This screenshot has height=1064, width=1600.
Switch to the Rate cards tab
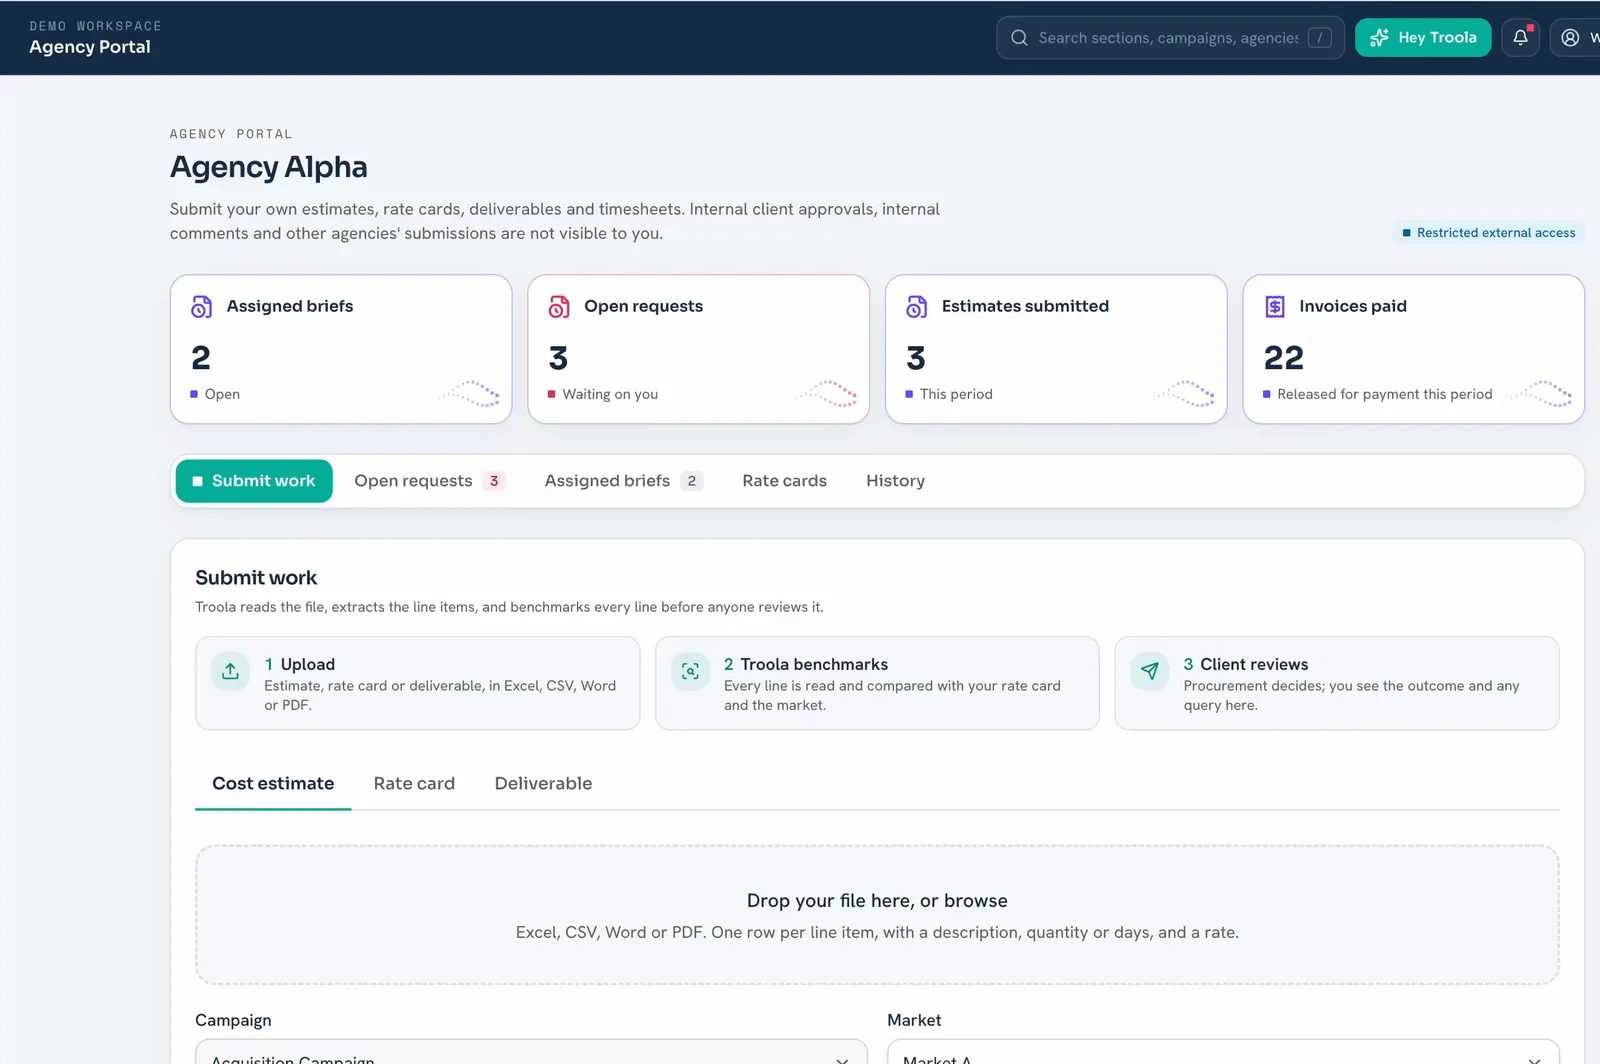(784, 481)
